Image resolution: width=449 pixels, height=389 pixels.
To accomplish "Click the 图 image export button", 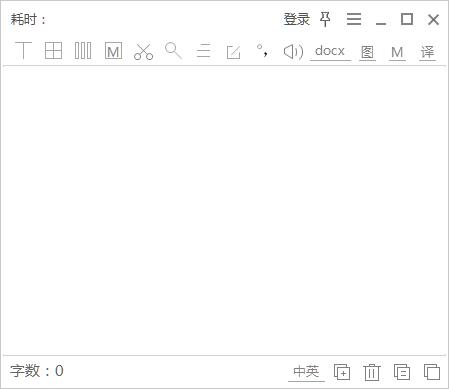I will 367,52.
